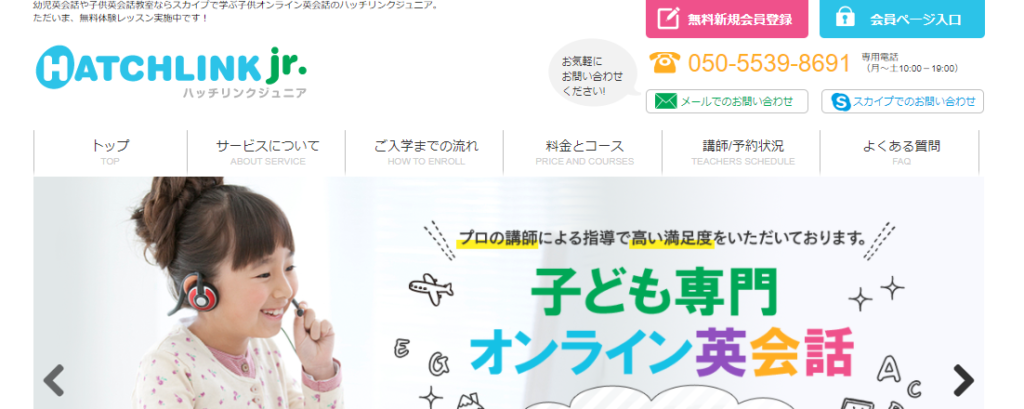Advance to next slide with right arrow
Screen dimensions: 1024x409
963,380
